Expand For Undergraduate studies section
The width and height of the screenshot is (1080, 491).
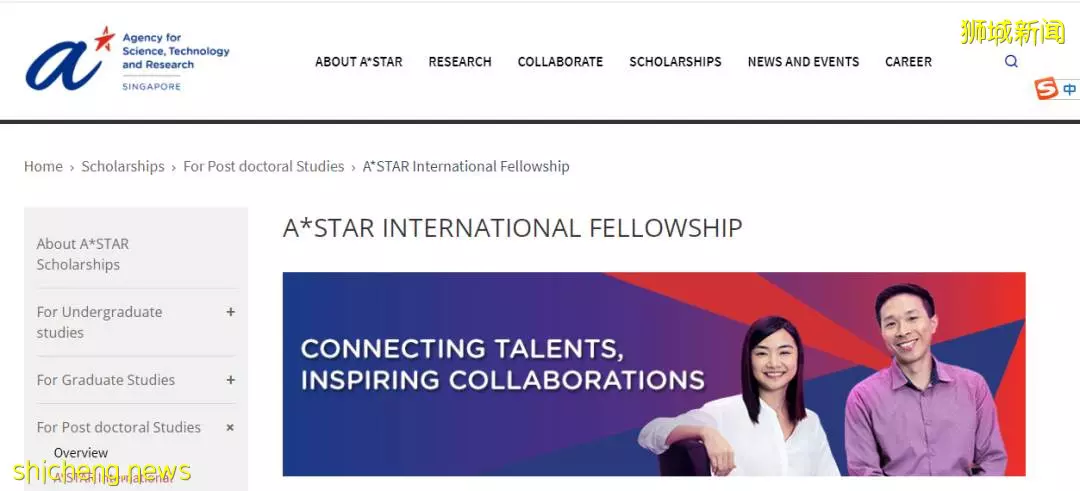[x=231, y=312]
